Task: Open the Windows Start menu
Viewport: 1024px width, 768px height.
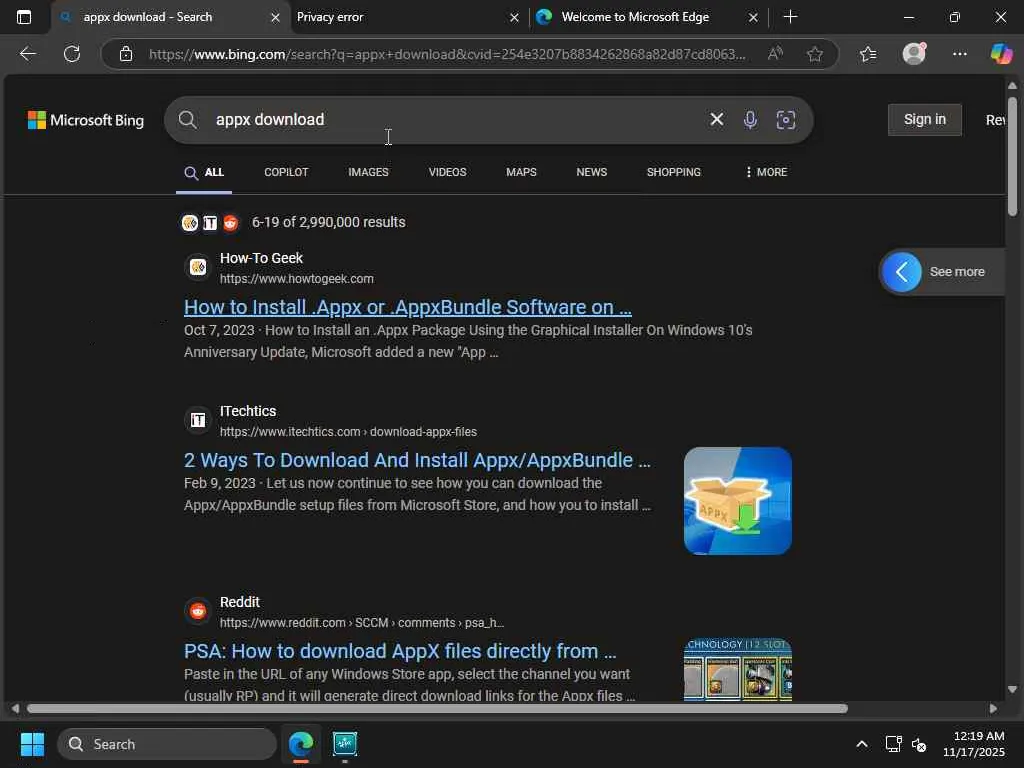Action: click(x=32, y=744)
